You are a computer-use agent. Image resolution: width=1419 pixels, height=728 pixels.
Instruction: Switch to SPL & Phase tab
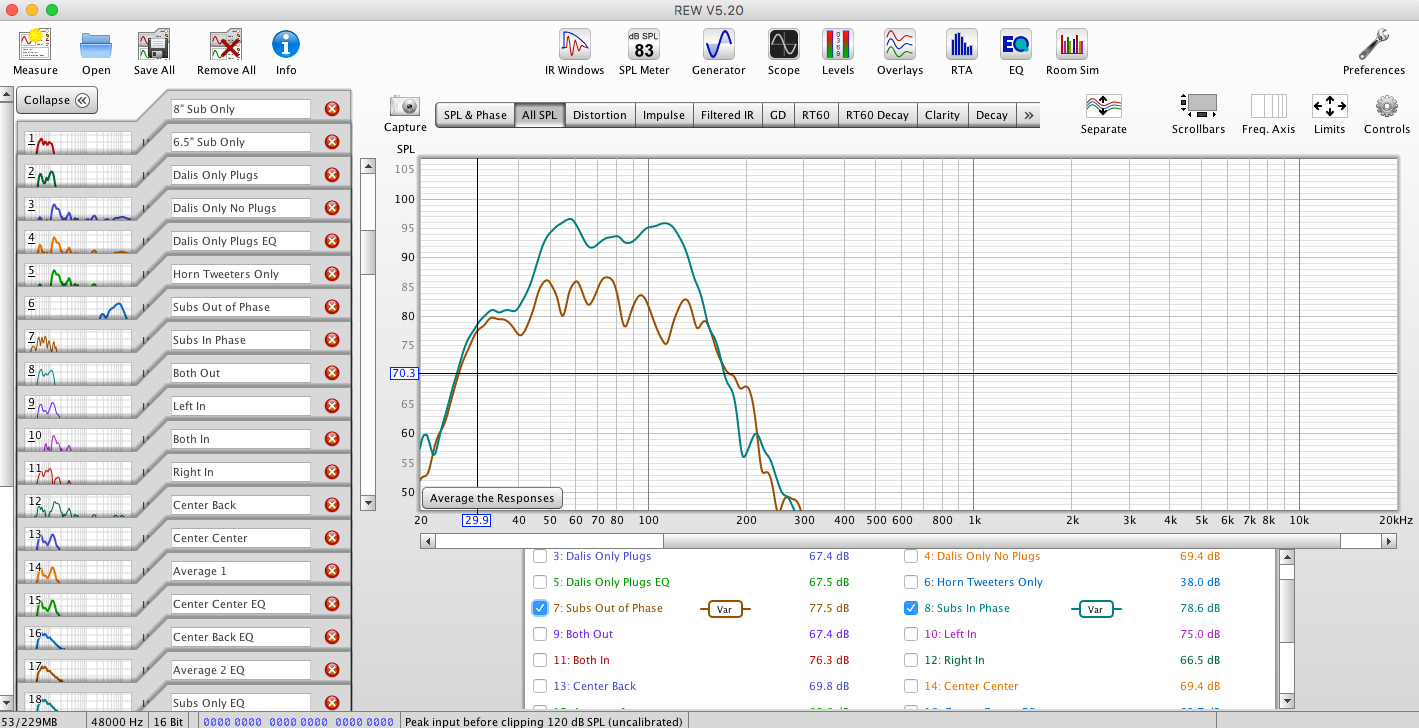click(x=475, y=115)
